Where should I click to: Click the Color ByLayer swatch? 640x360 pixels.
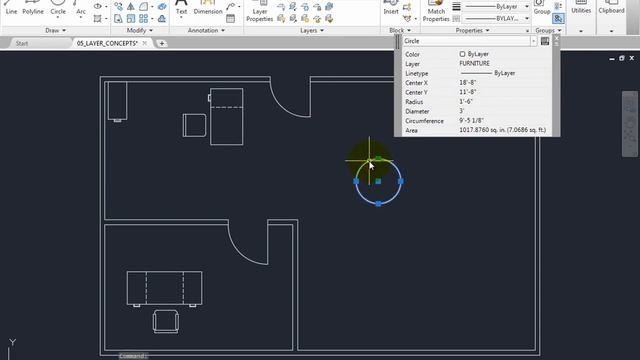click(x=462, y=54)
